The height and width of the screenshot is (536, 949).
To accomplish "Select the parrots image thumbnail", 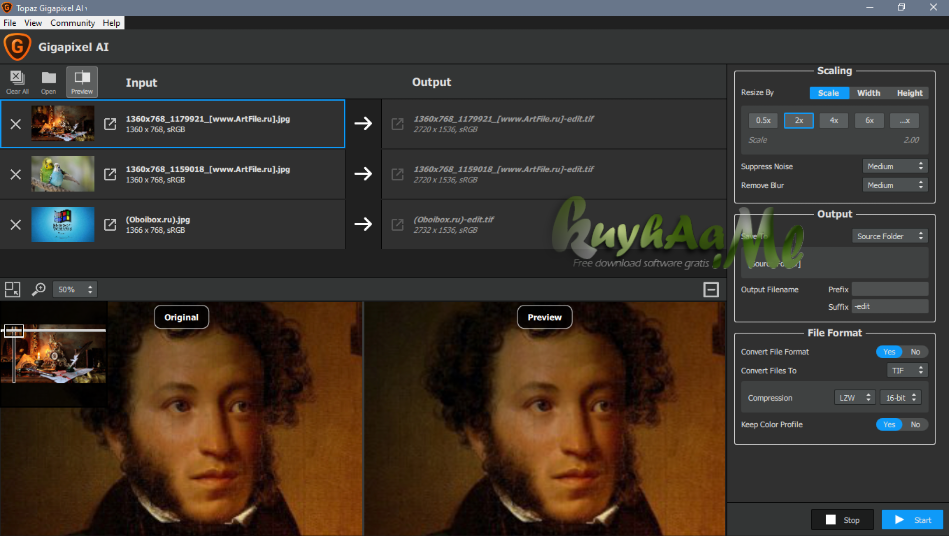I will click(63, 174).
